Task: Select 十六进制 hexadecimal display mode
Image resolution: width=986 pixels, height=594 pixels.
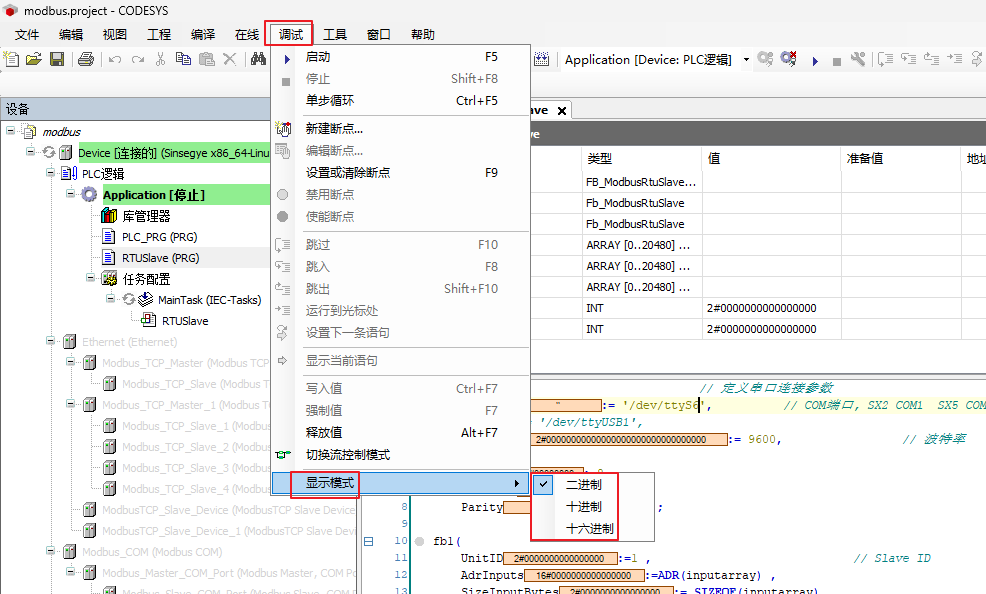Action: [590, 528]
